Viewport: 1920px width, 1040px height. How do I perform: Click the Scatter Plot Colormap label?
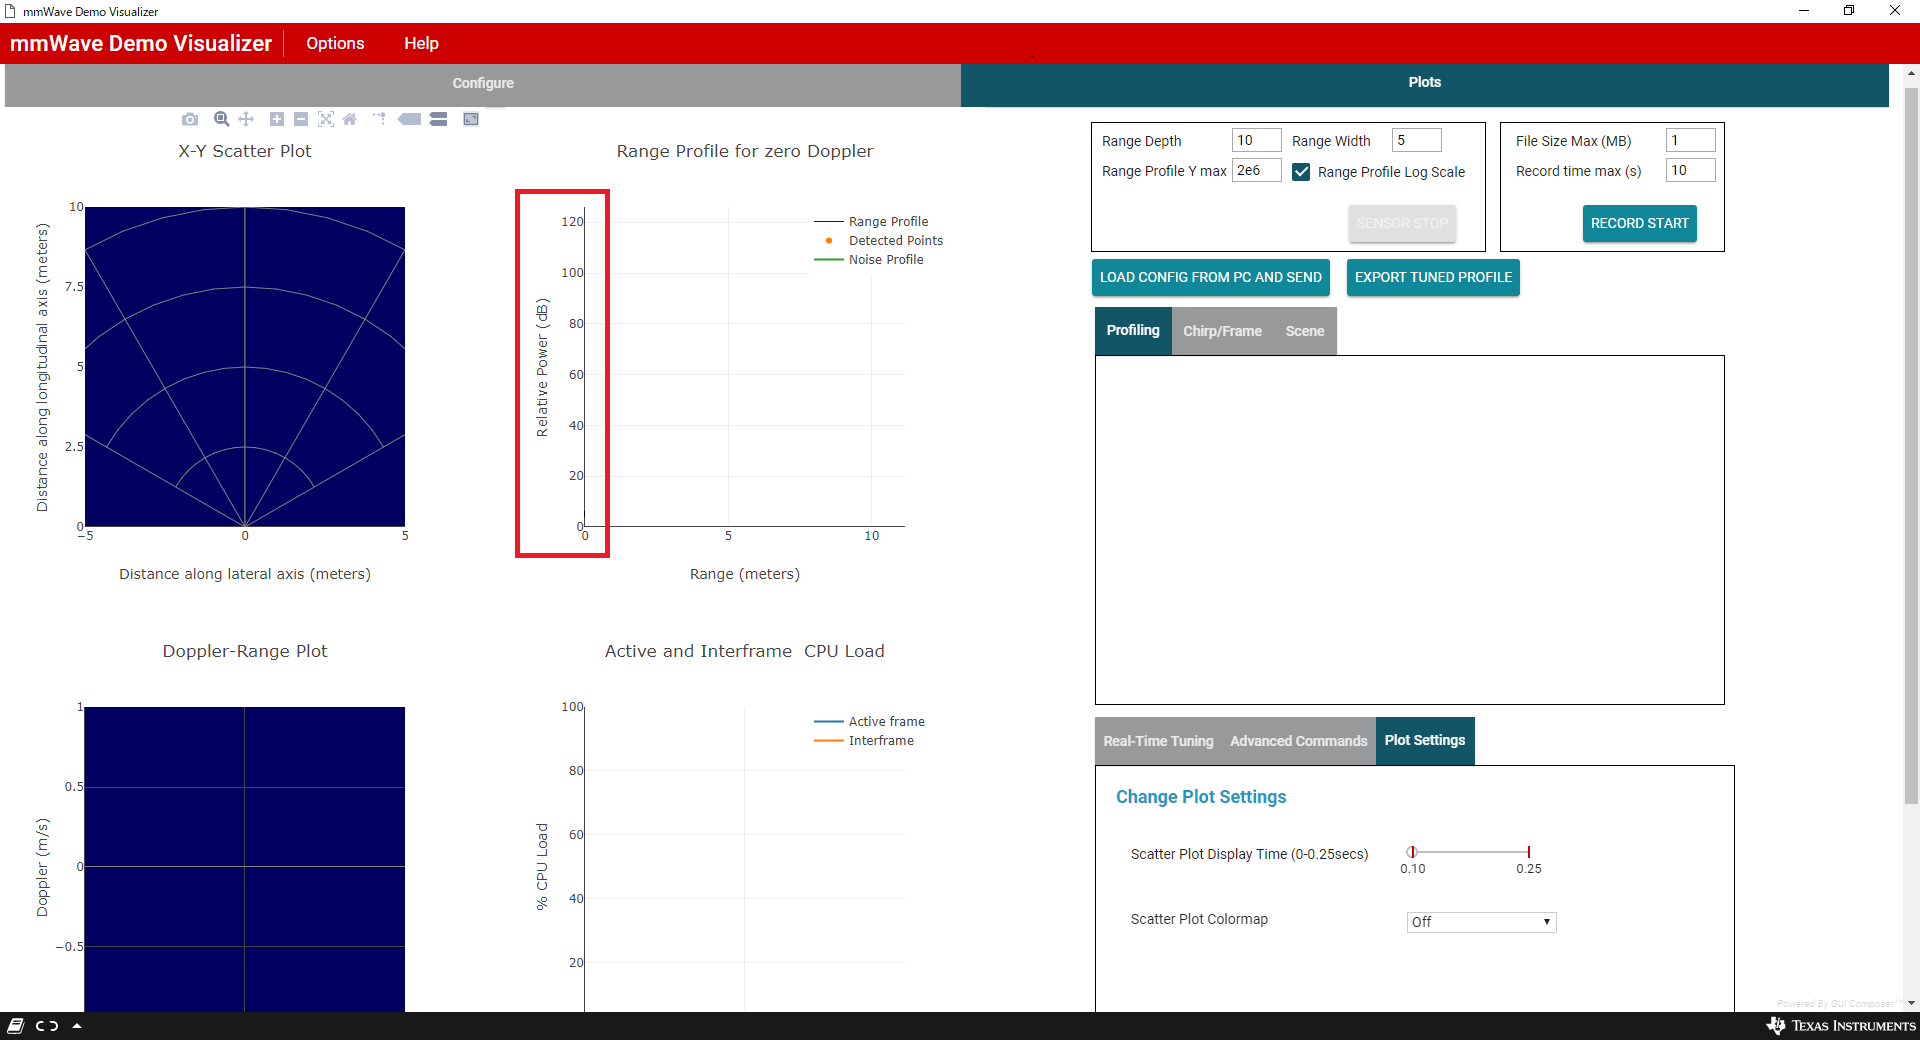click(x=1199, y=919)
